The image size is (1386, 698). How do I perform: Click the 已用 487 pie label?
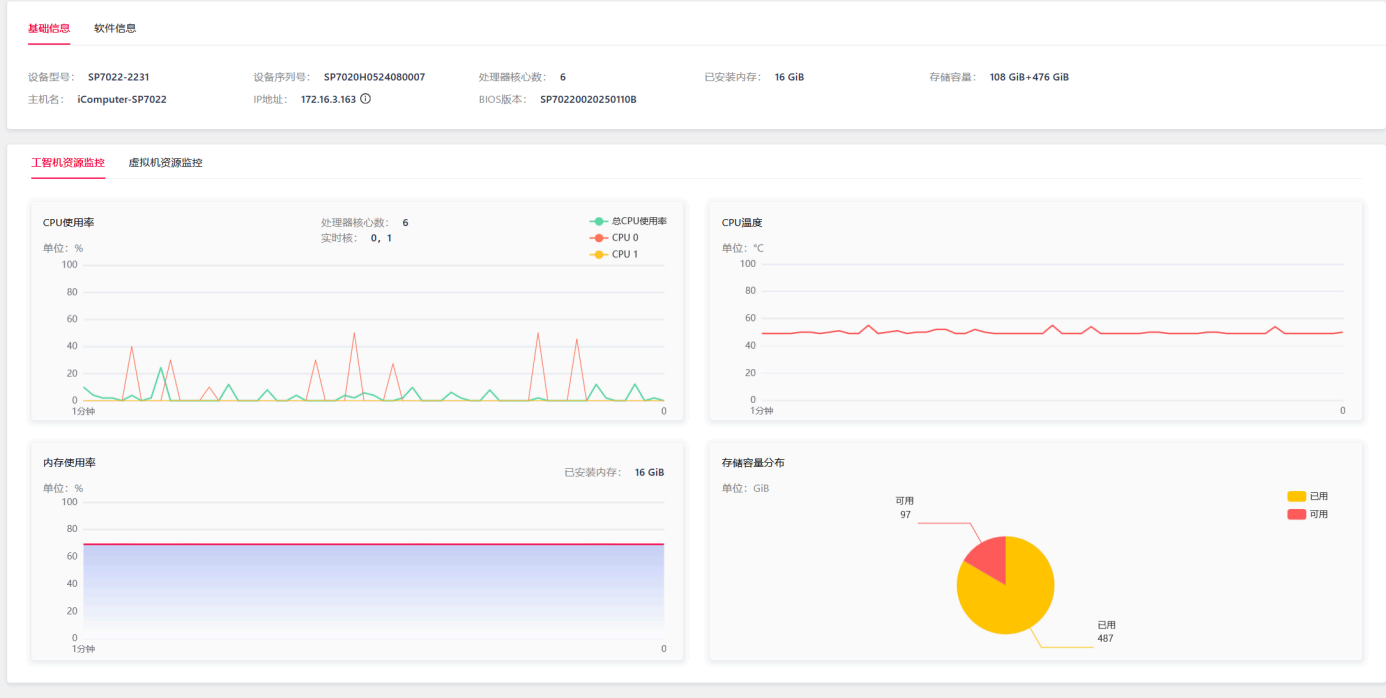[1105, 631]
